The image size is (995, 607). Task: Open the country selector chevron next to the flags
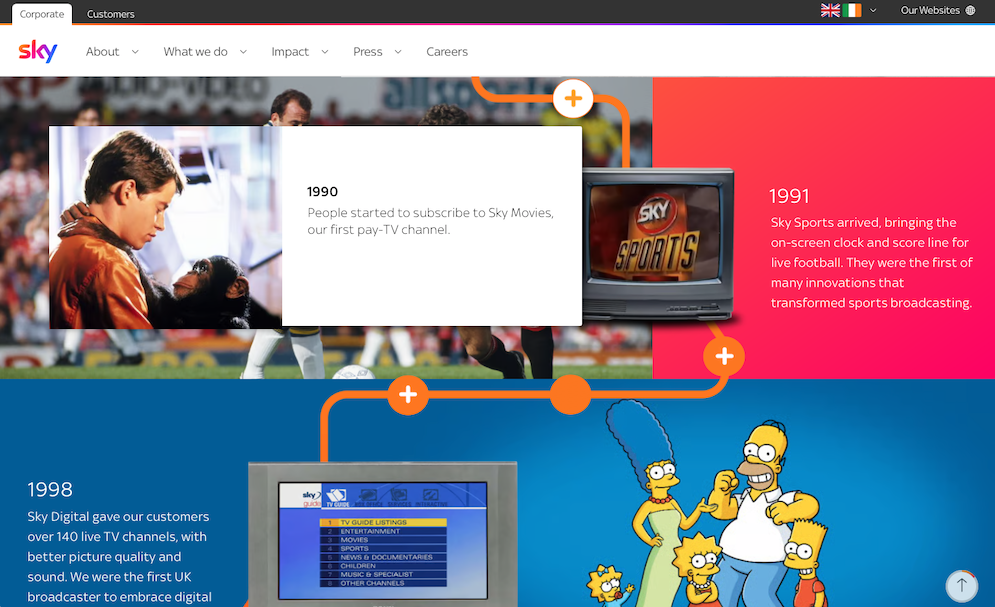[873, 11]
